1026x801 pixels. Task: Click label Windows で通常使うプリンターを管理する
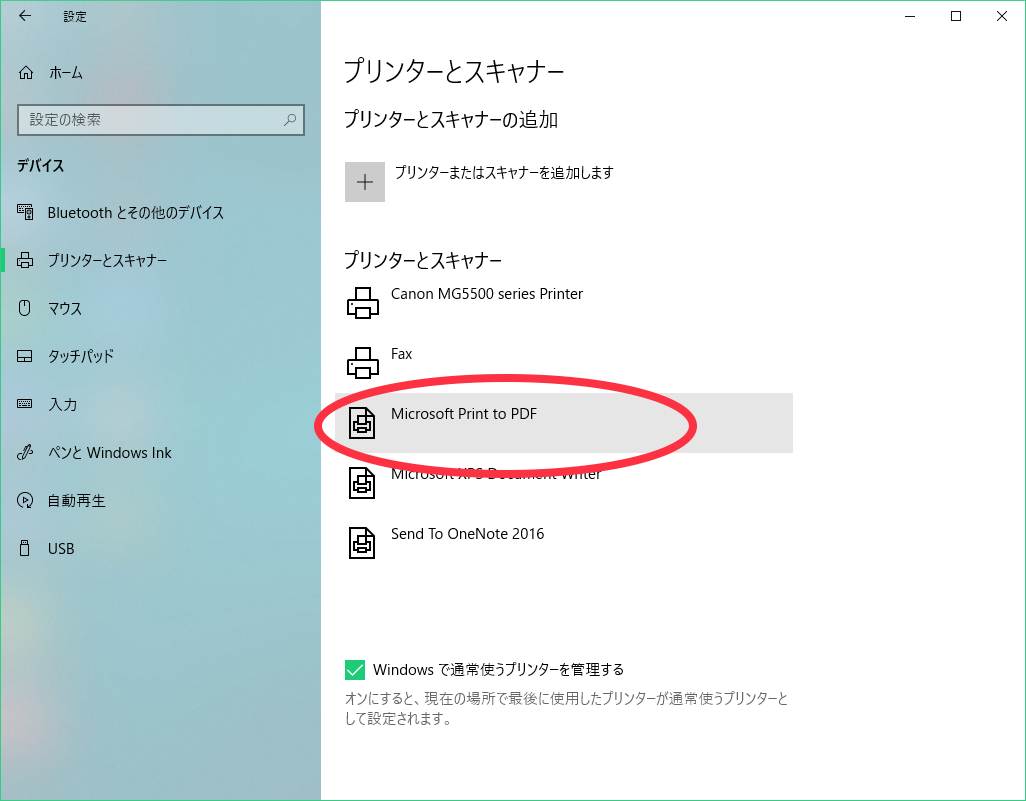(498, 670)
